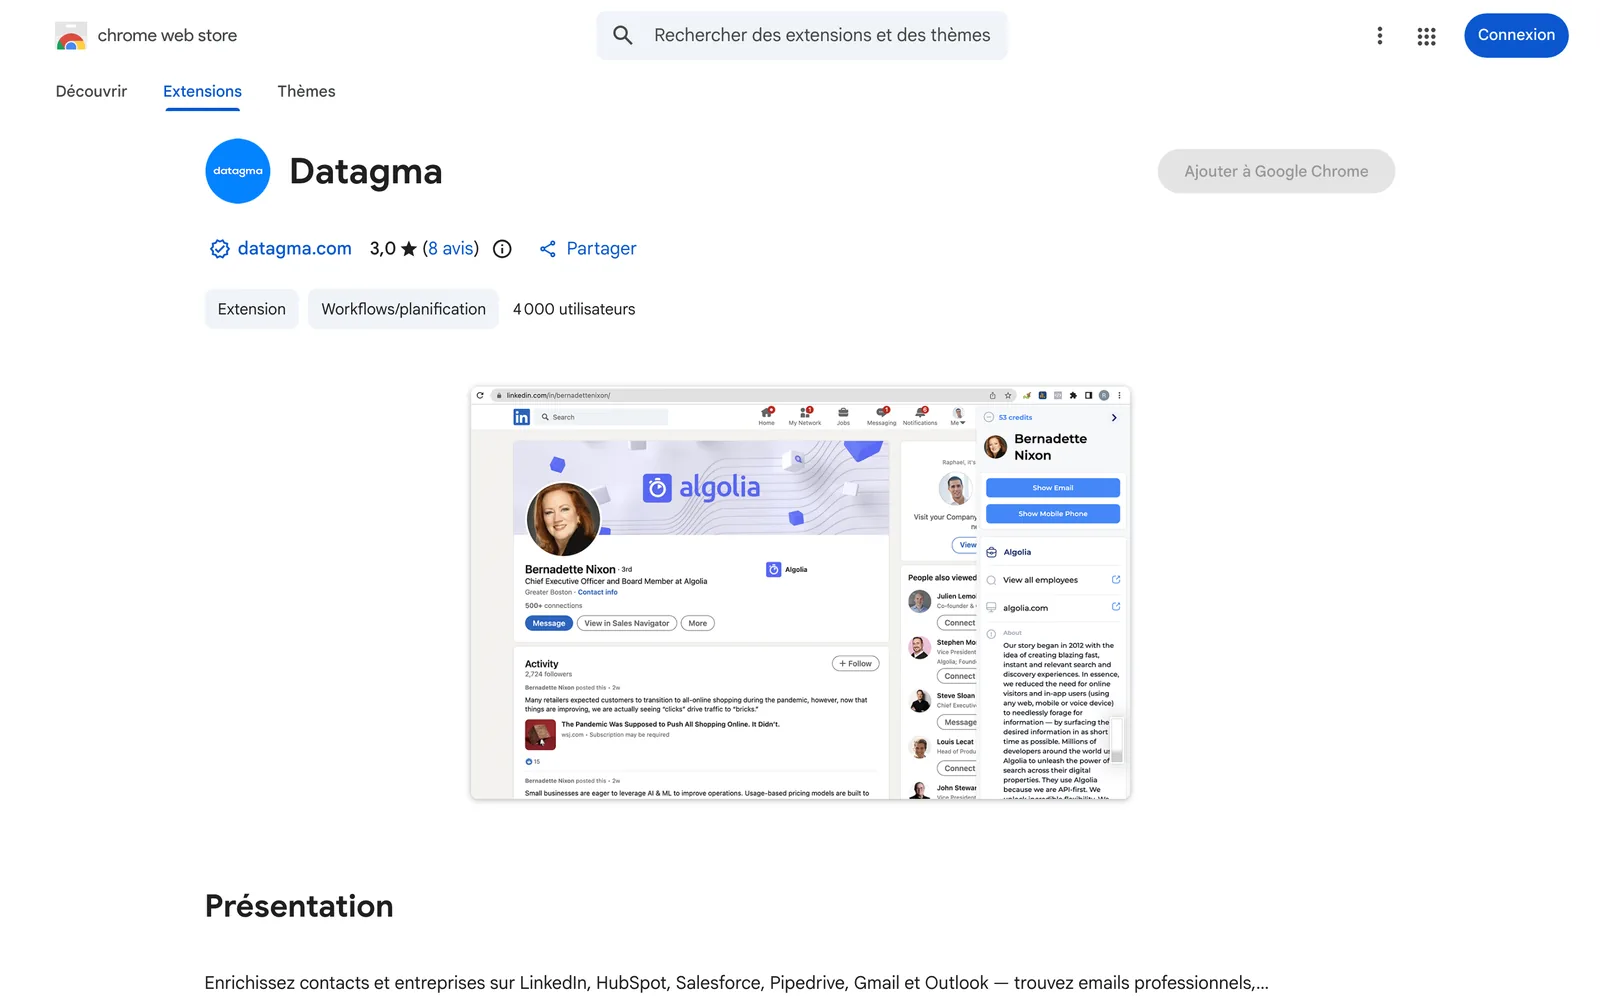Image resolution: width=1600 pixels, height=1000 pixels.
Task: Open the datagma.com publisher link
Action: coord(294,249)
